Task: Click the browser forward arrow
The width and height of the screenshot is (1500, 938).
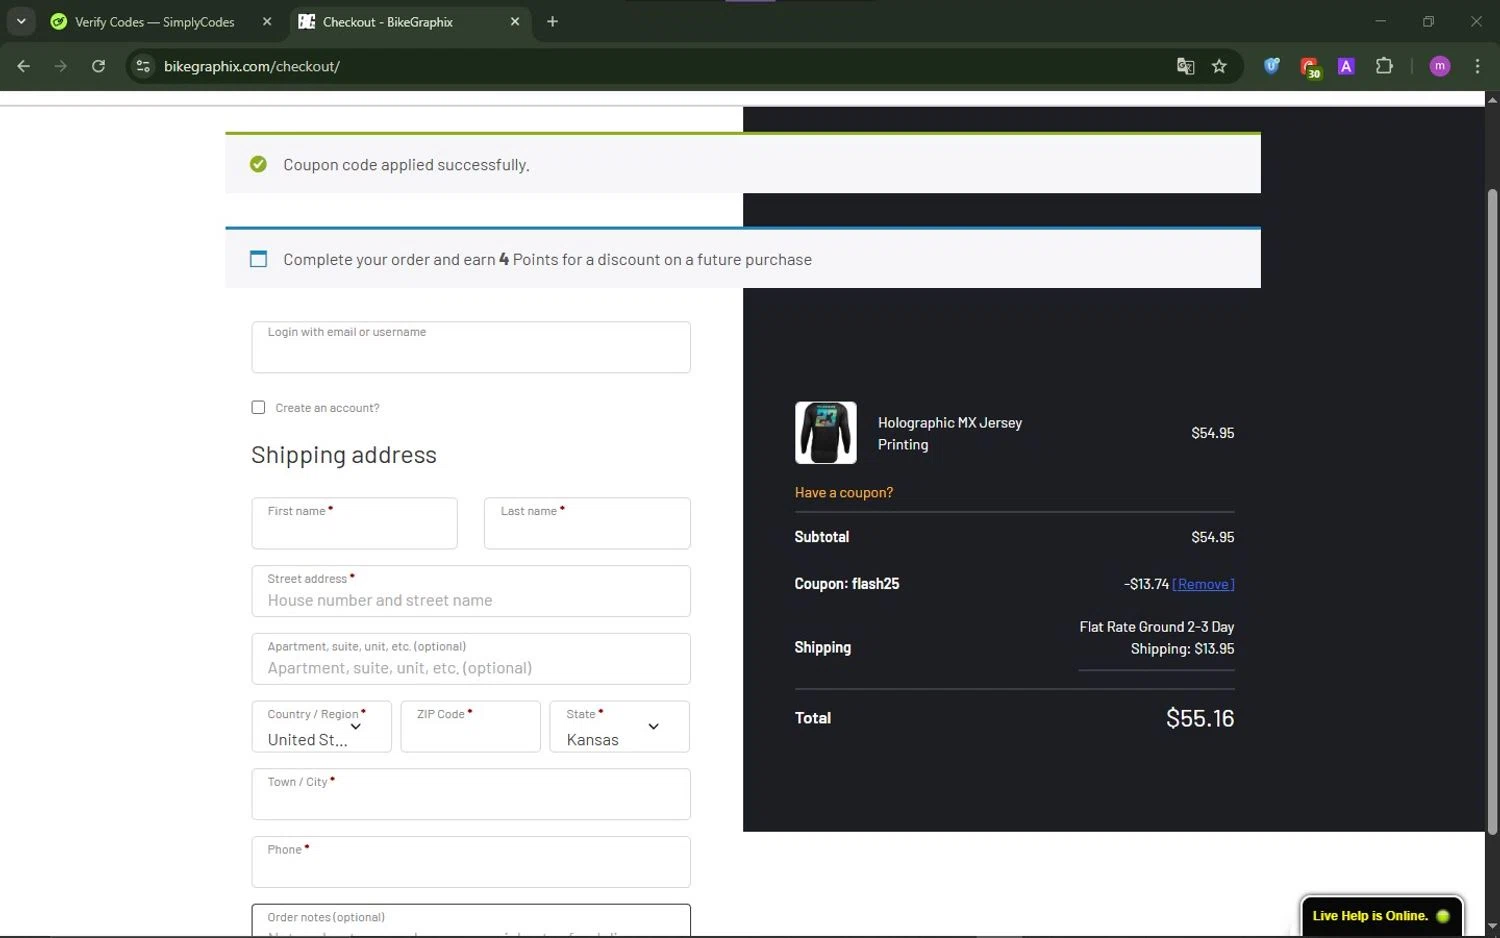Action: pyautogui.click(x=61, y=66)
